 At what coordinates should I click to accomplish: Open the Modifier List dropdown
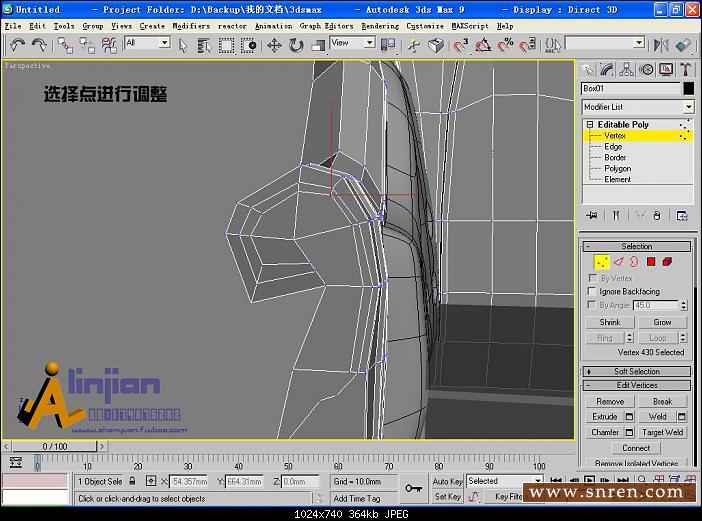click(689, 107)
